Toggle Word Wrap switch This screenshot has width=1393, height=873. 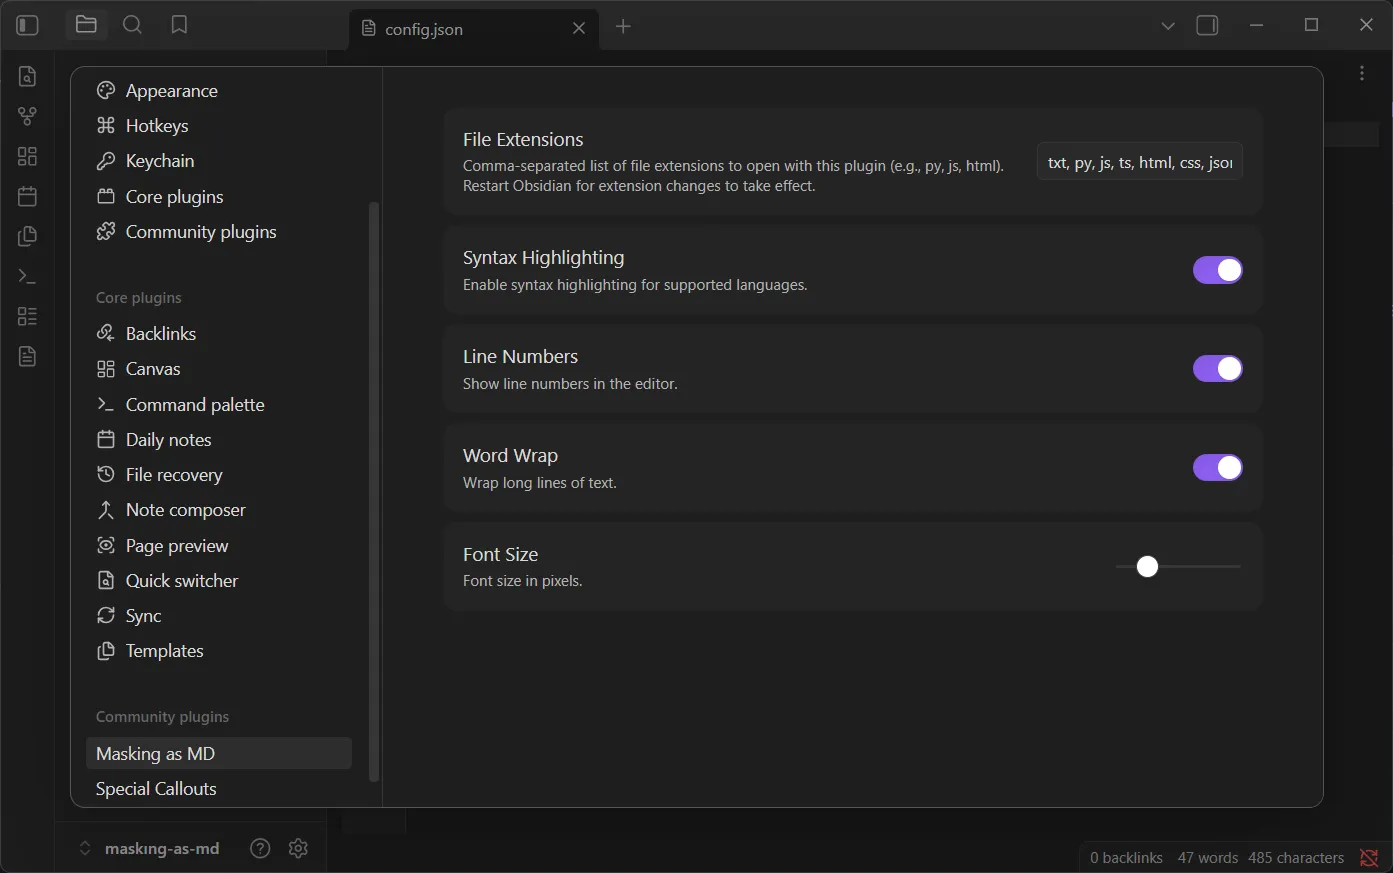1217,468
